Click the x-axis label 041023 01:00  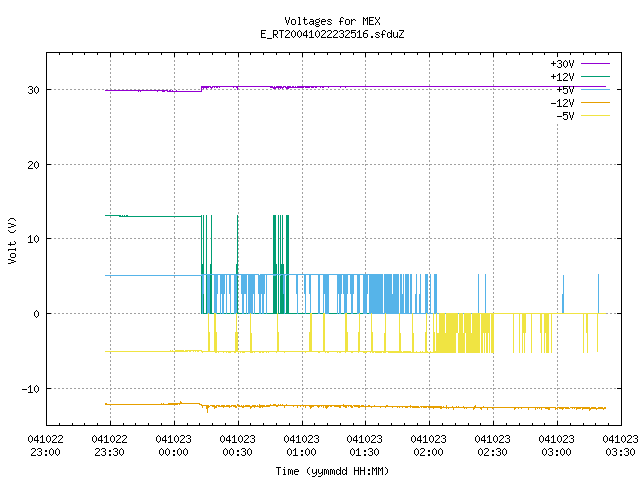click(302, 446)
